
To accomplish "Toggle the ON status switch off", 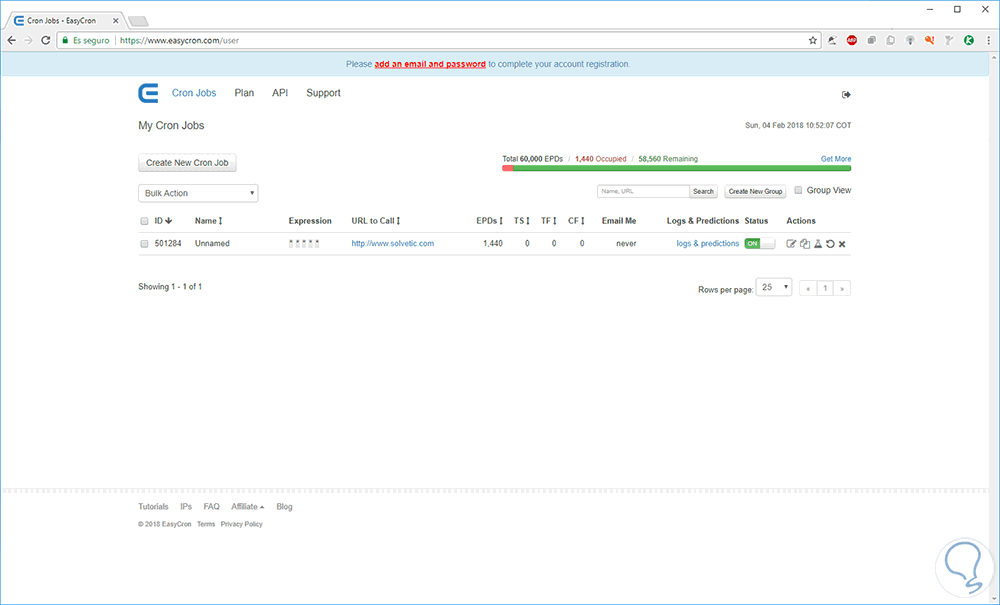I will [x=760, y=244].
